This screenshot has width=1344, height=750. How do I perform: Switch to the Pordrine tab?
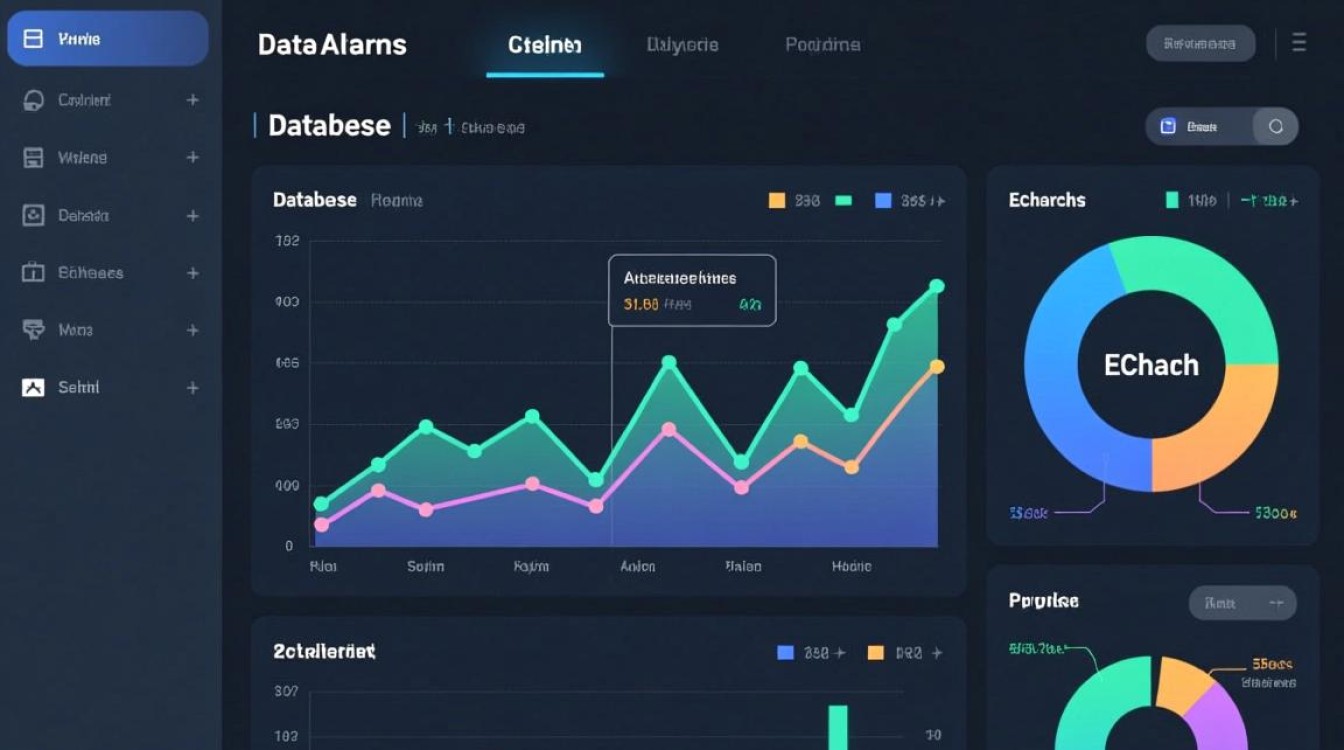click(x=822, y=45)
